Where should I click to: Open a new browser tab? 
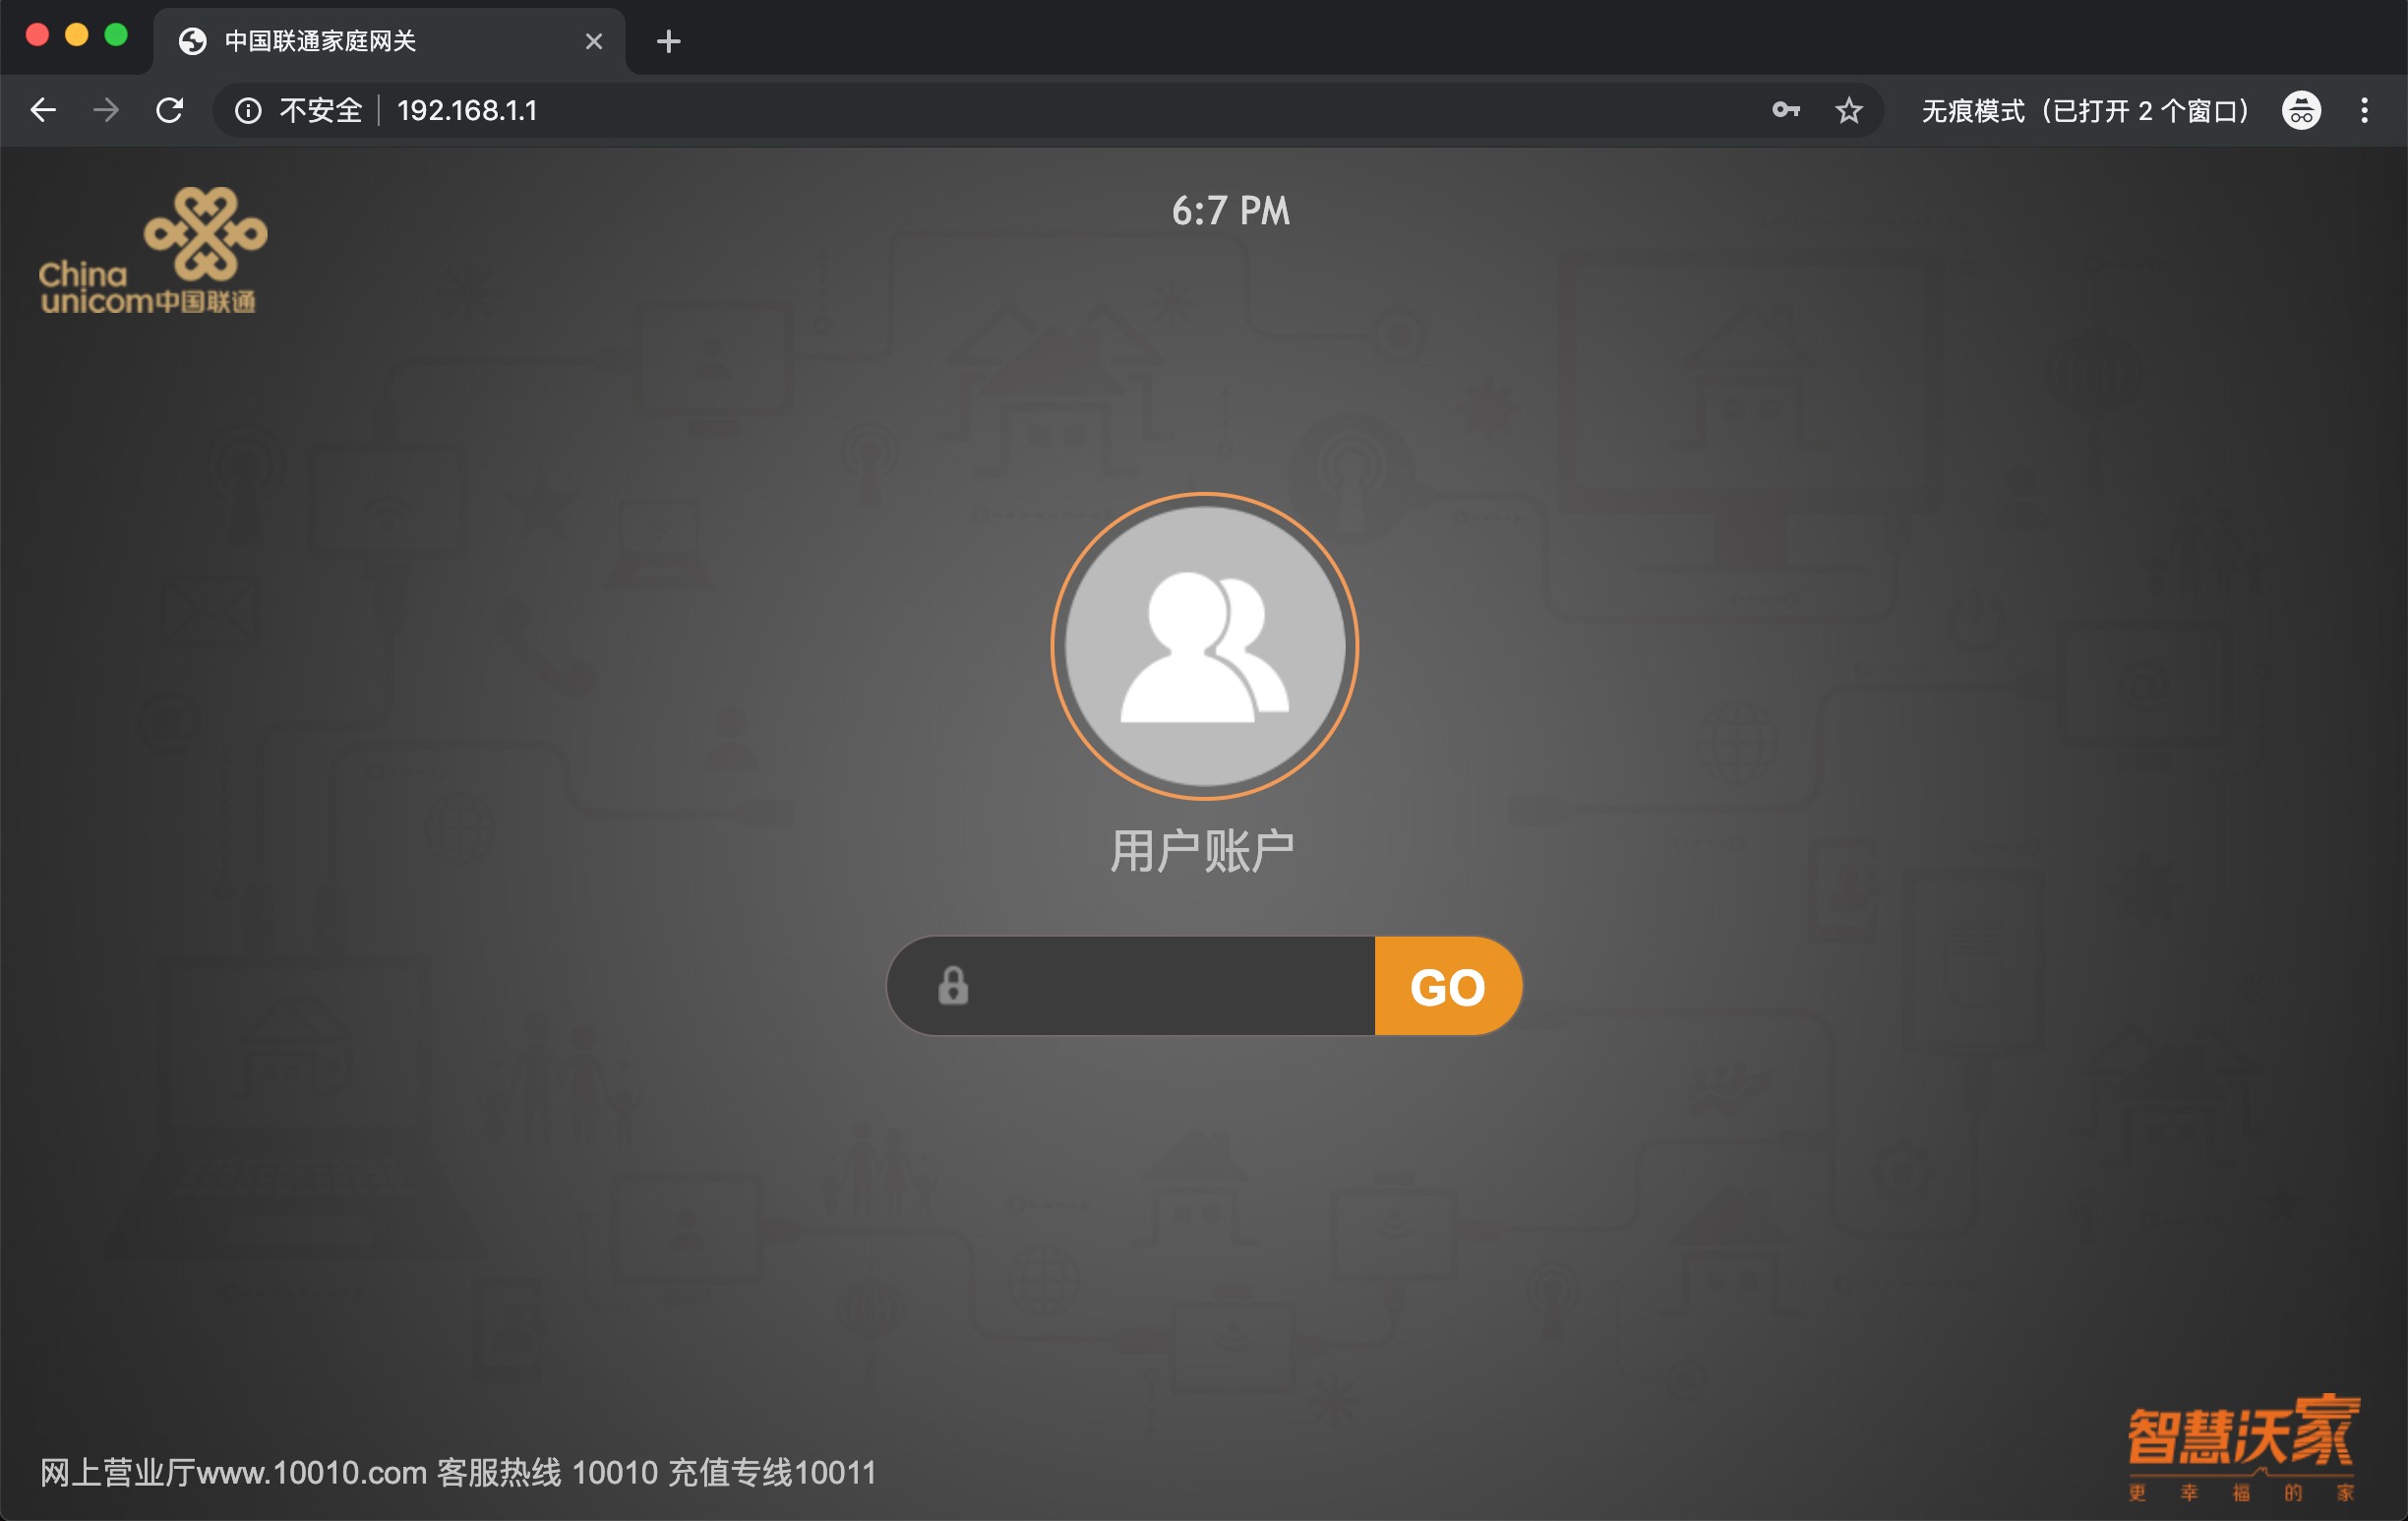tap(668, 41)
